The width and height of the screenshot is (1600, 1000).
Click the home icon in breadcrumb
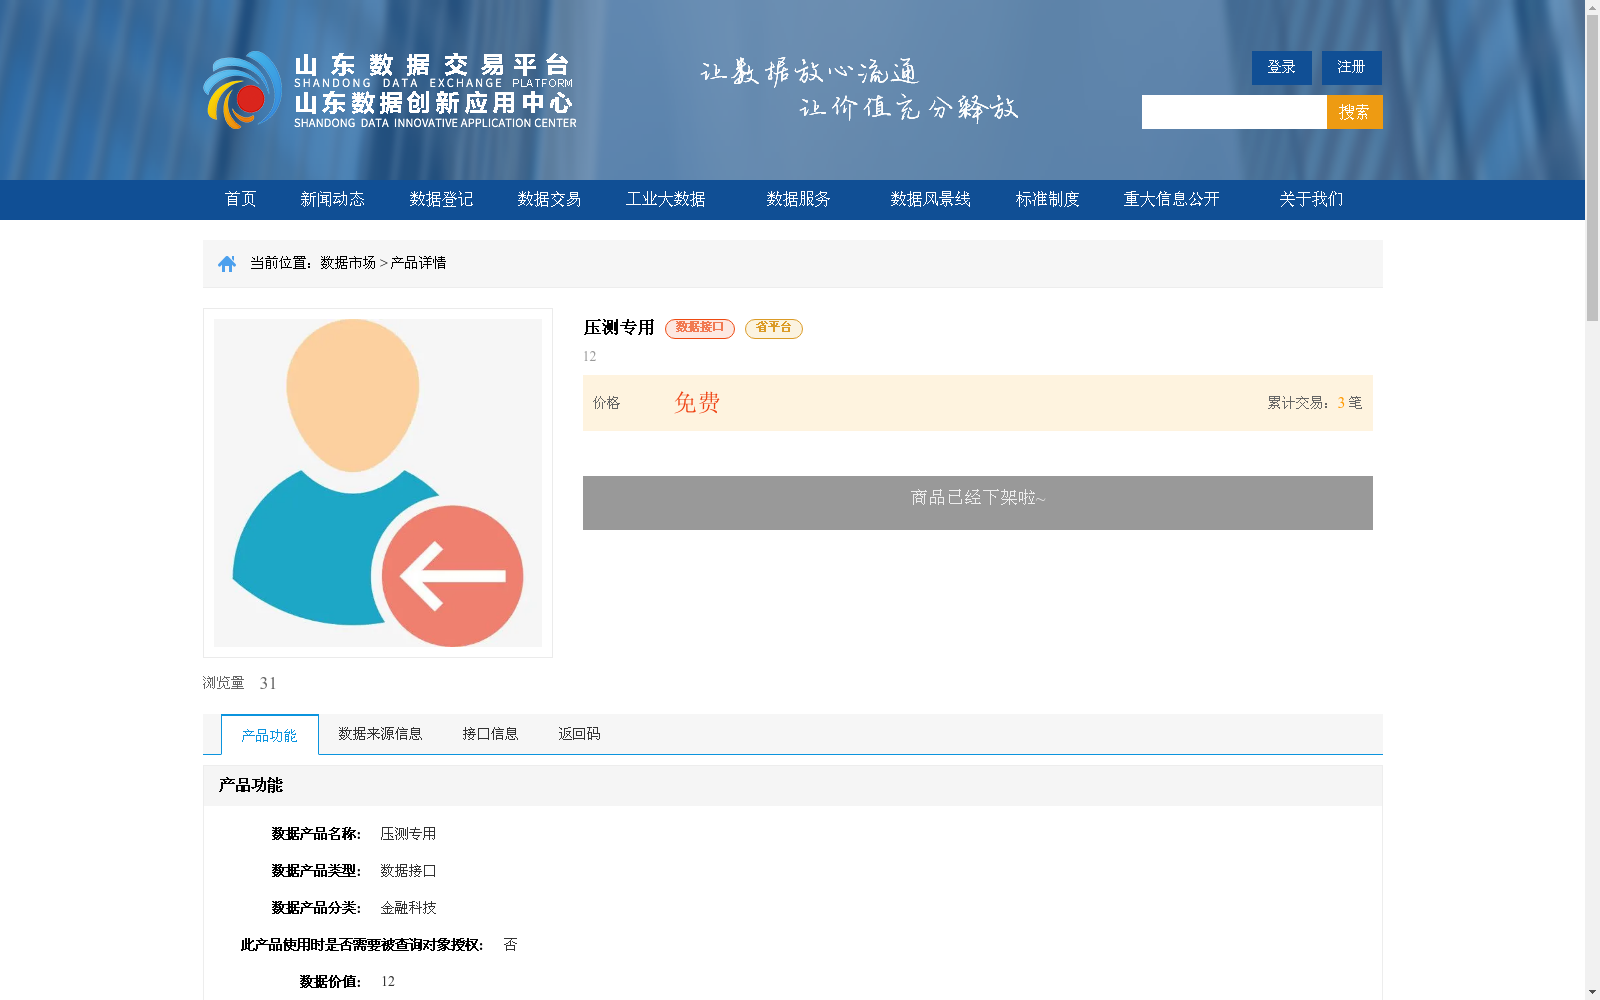[x=227, y=263]
